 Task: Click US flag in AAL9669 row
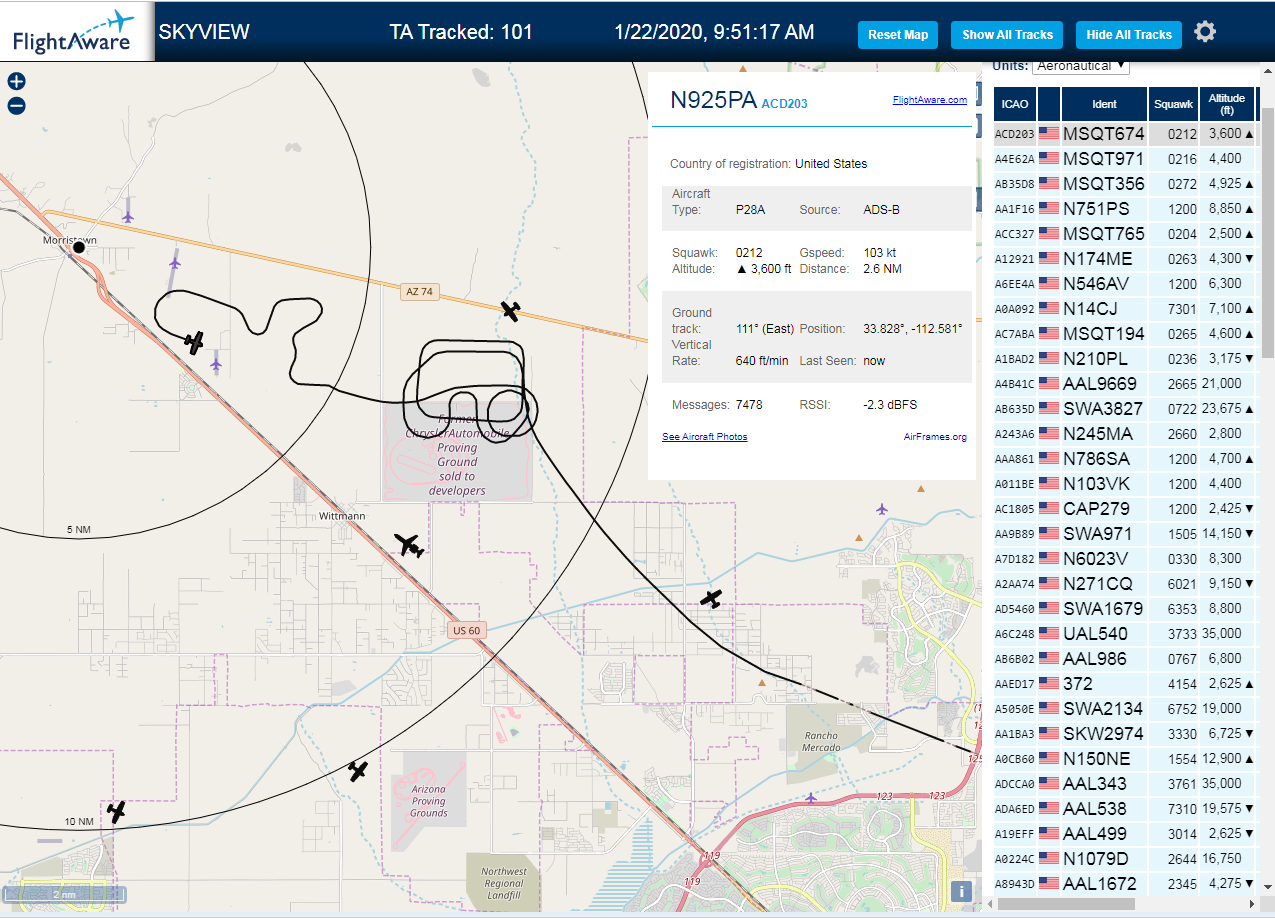point(1049,383)
